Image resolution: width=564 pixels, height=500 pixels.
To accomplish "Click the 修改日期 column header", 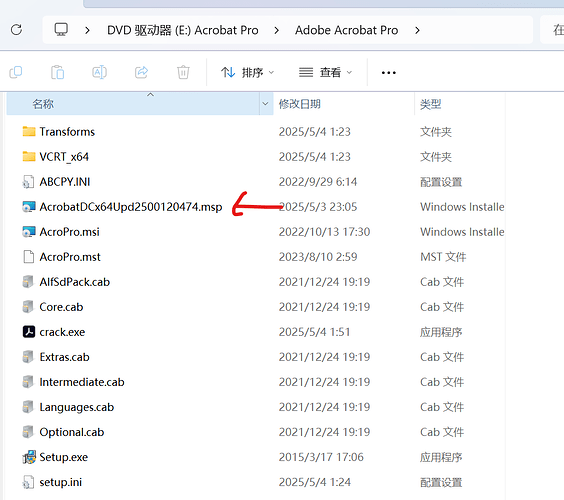I will [299, 104].
